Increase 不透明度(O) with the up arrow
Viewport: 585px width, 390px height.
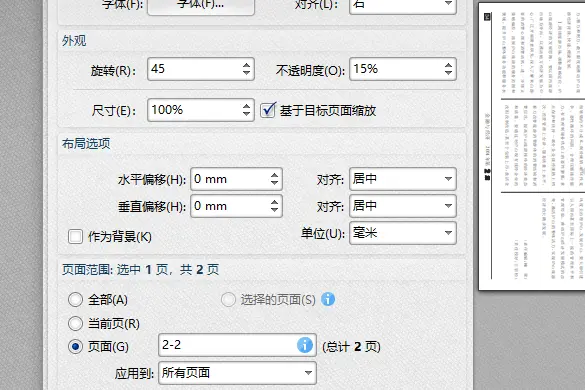pos(448,65)
